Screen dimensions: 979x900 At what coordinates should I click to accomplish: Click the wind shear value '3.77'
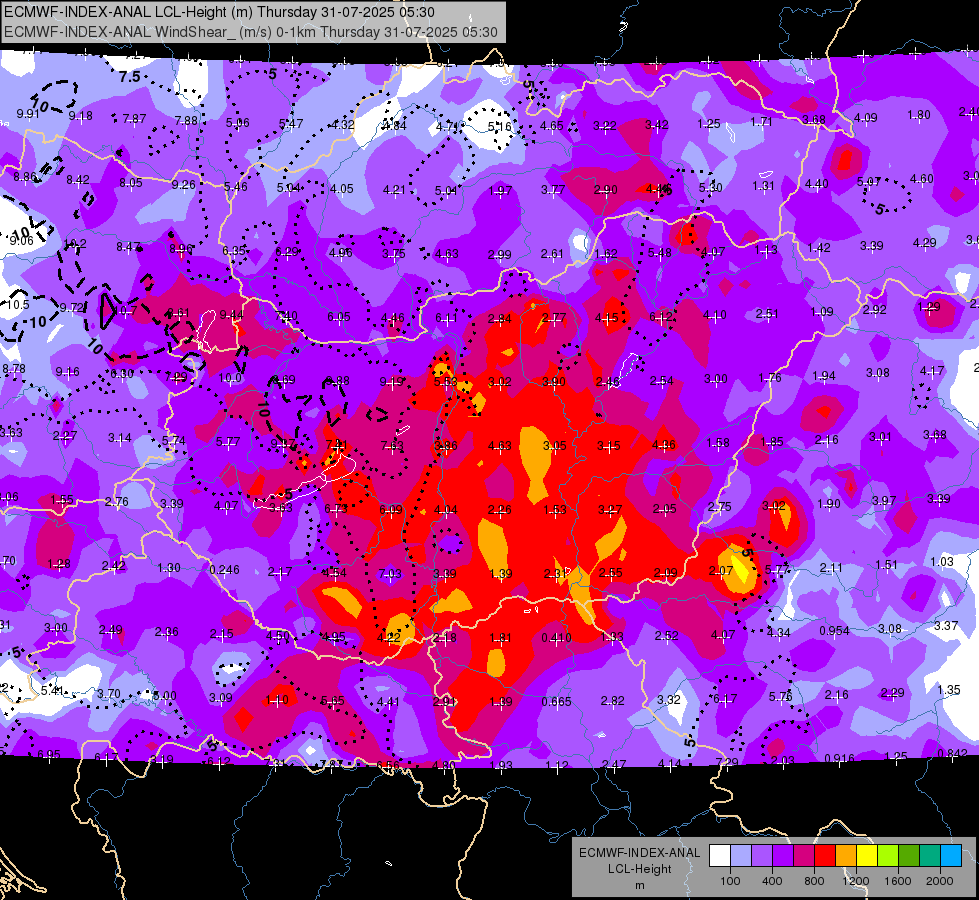(x=553, y=189)
